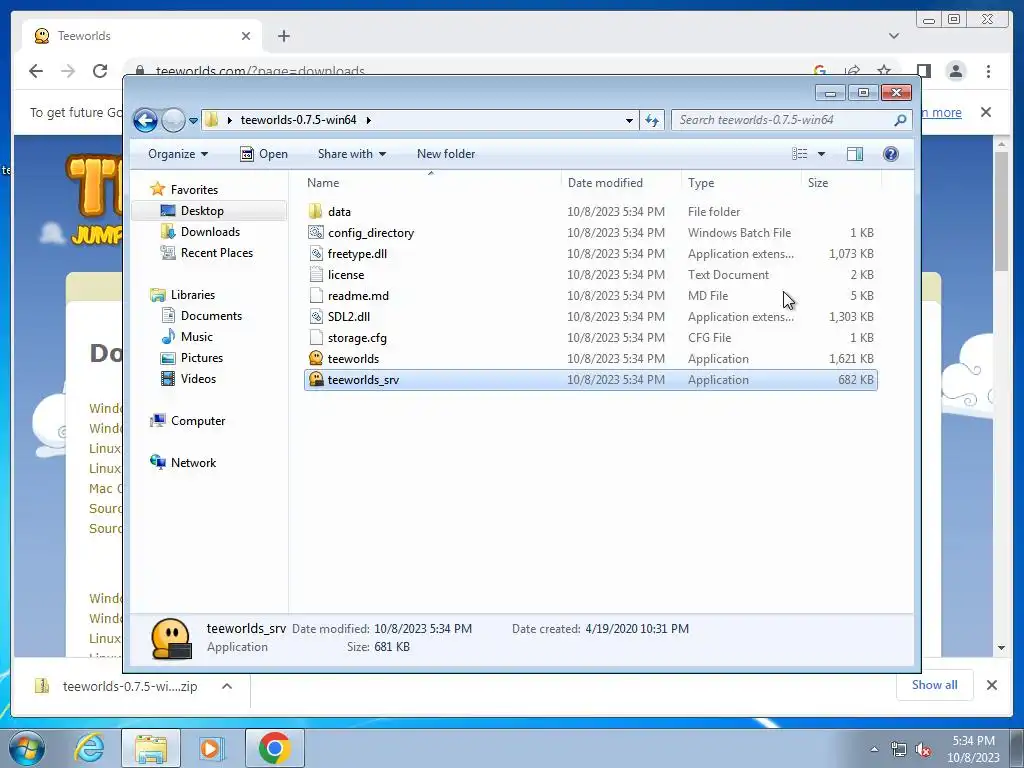
Task: Select the config_directory batch file icon
Action: click(x=315, y=232)
